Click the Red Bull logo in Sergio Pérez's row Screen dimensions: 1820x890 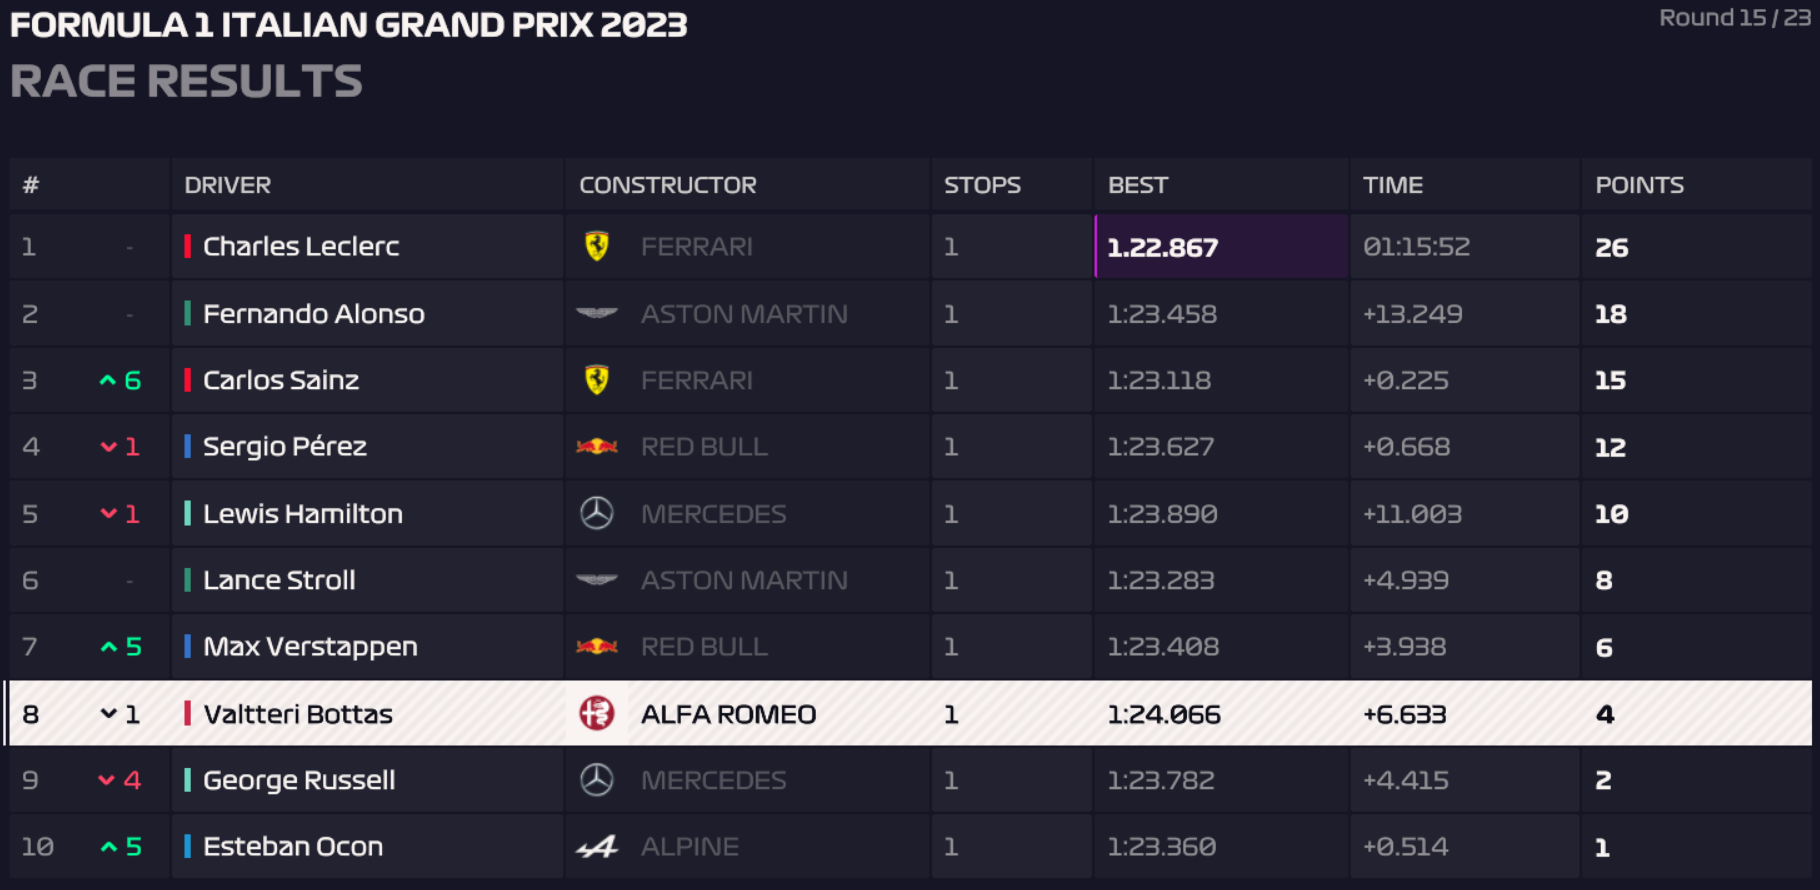tap(597, 447)
